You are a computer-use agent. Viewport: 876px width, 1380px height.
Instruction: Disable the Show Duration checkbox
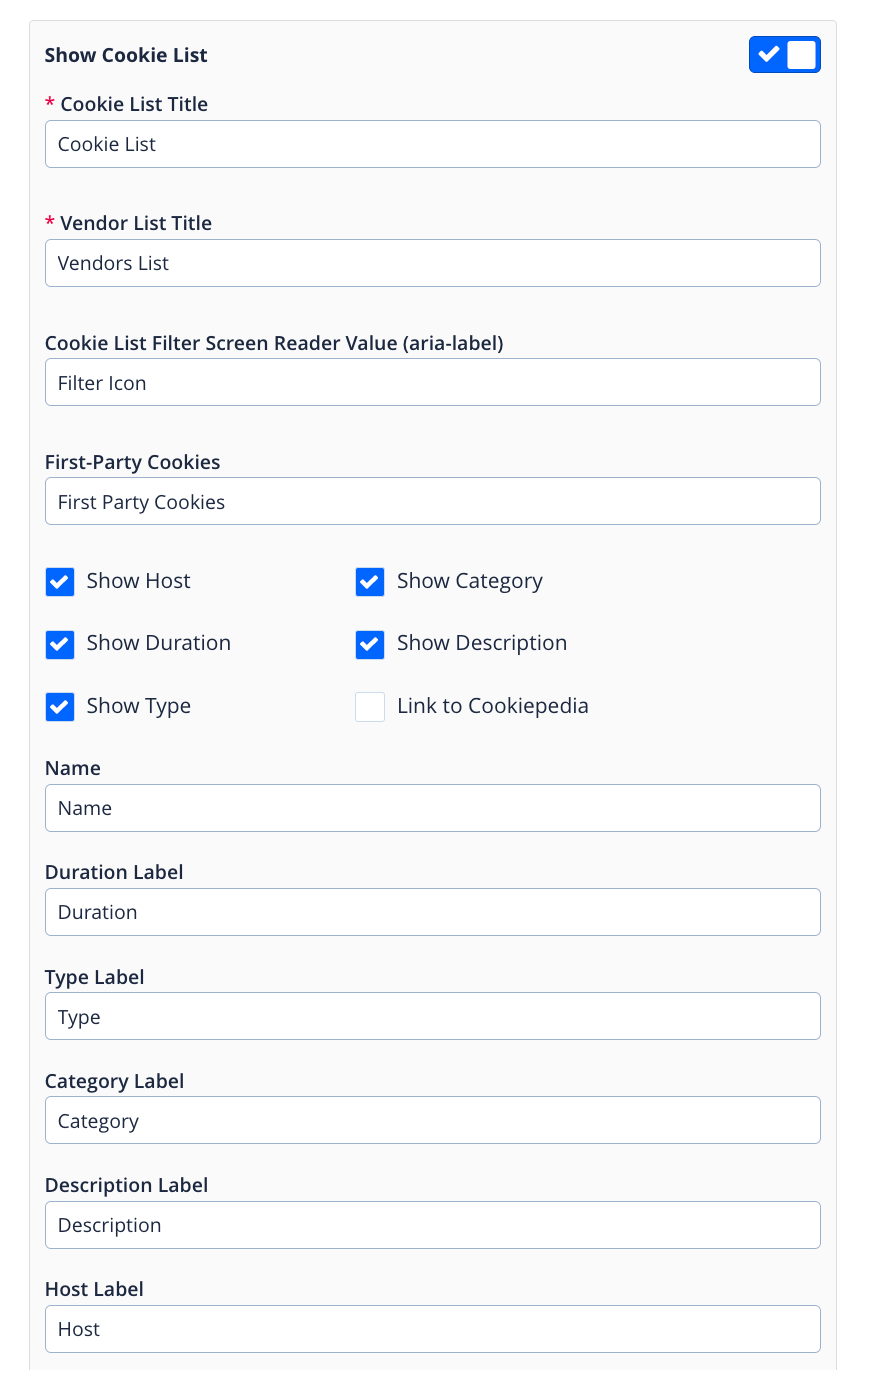[60, 644]
